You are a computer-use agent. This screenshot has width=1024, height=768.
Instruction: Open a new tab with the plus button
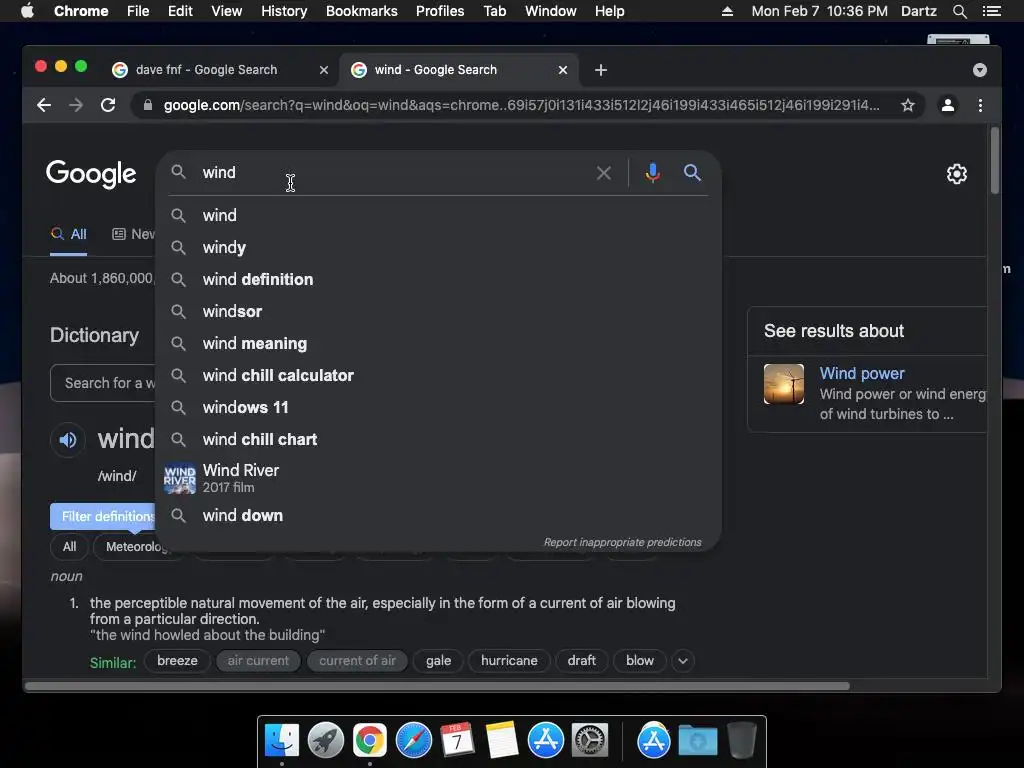pyautogui.click(x=601, y=70)
